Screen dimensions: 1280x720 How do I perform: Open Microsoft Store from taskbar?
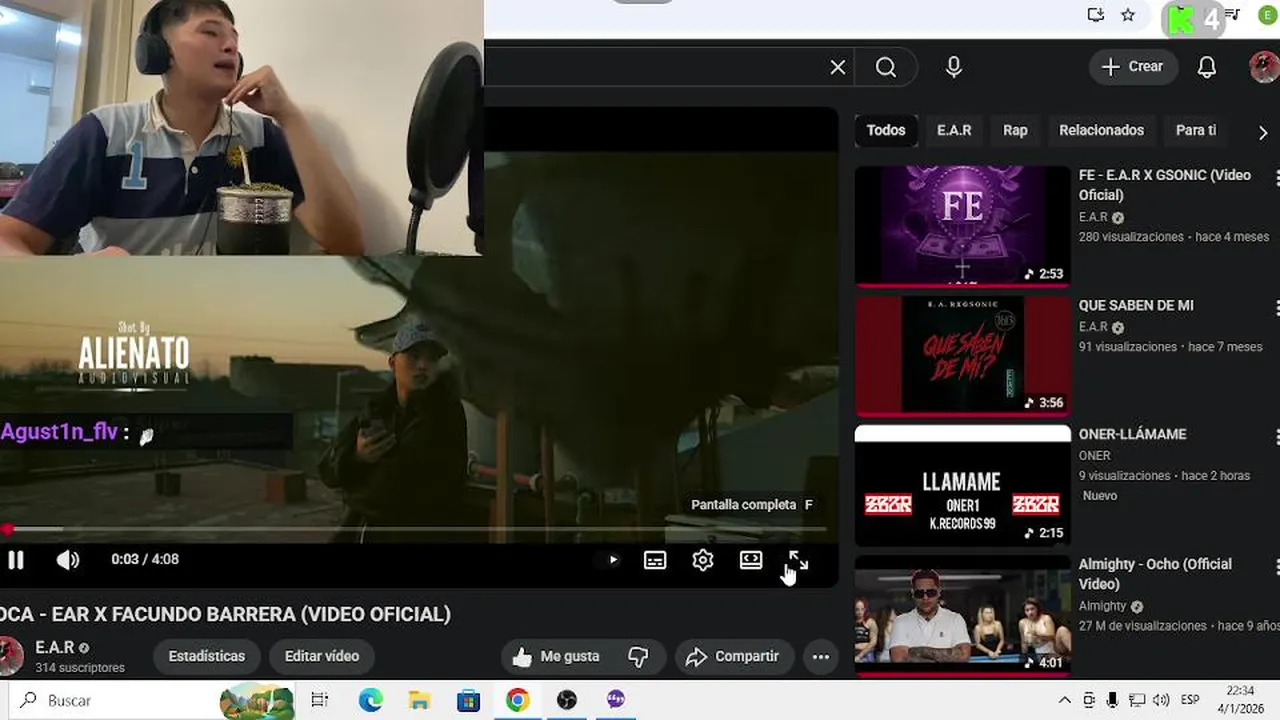468,700
